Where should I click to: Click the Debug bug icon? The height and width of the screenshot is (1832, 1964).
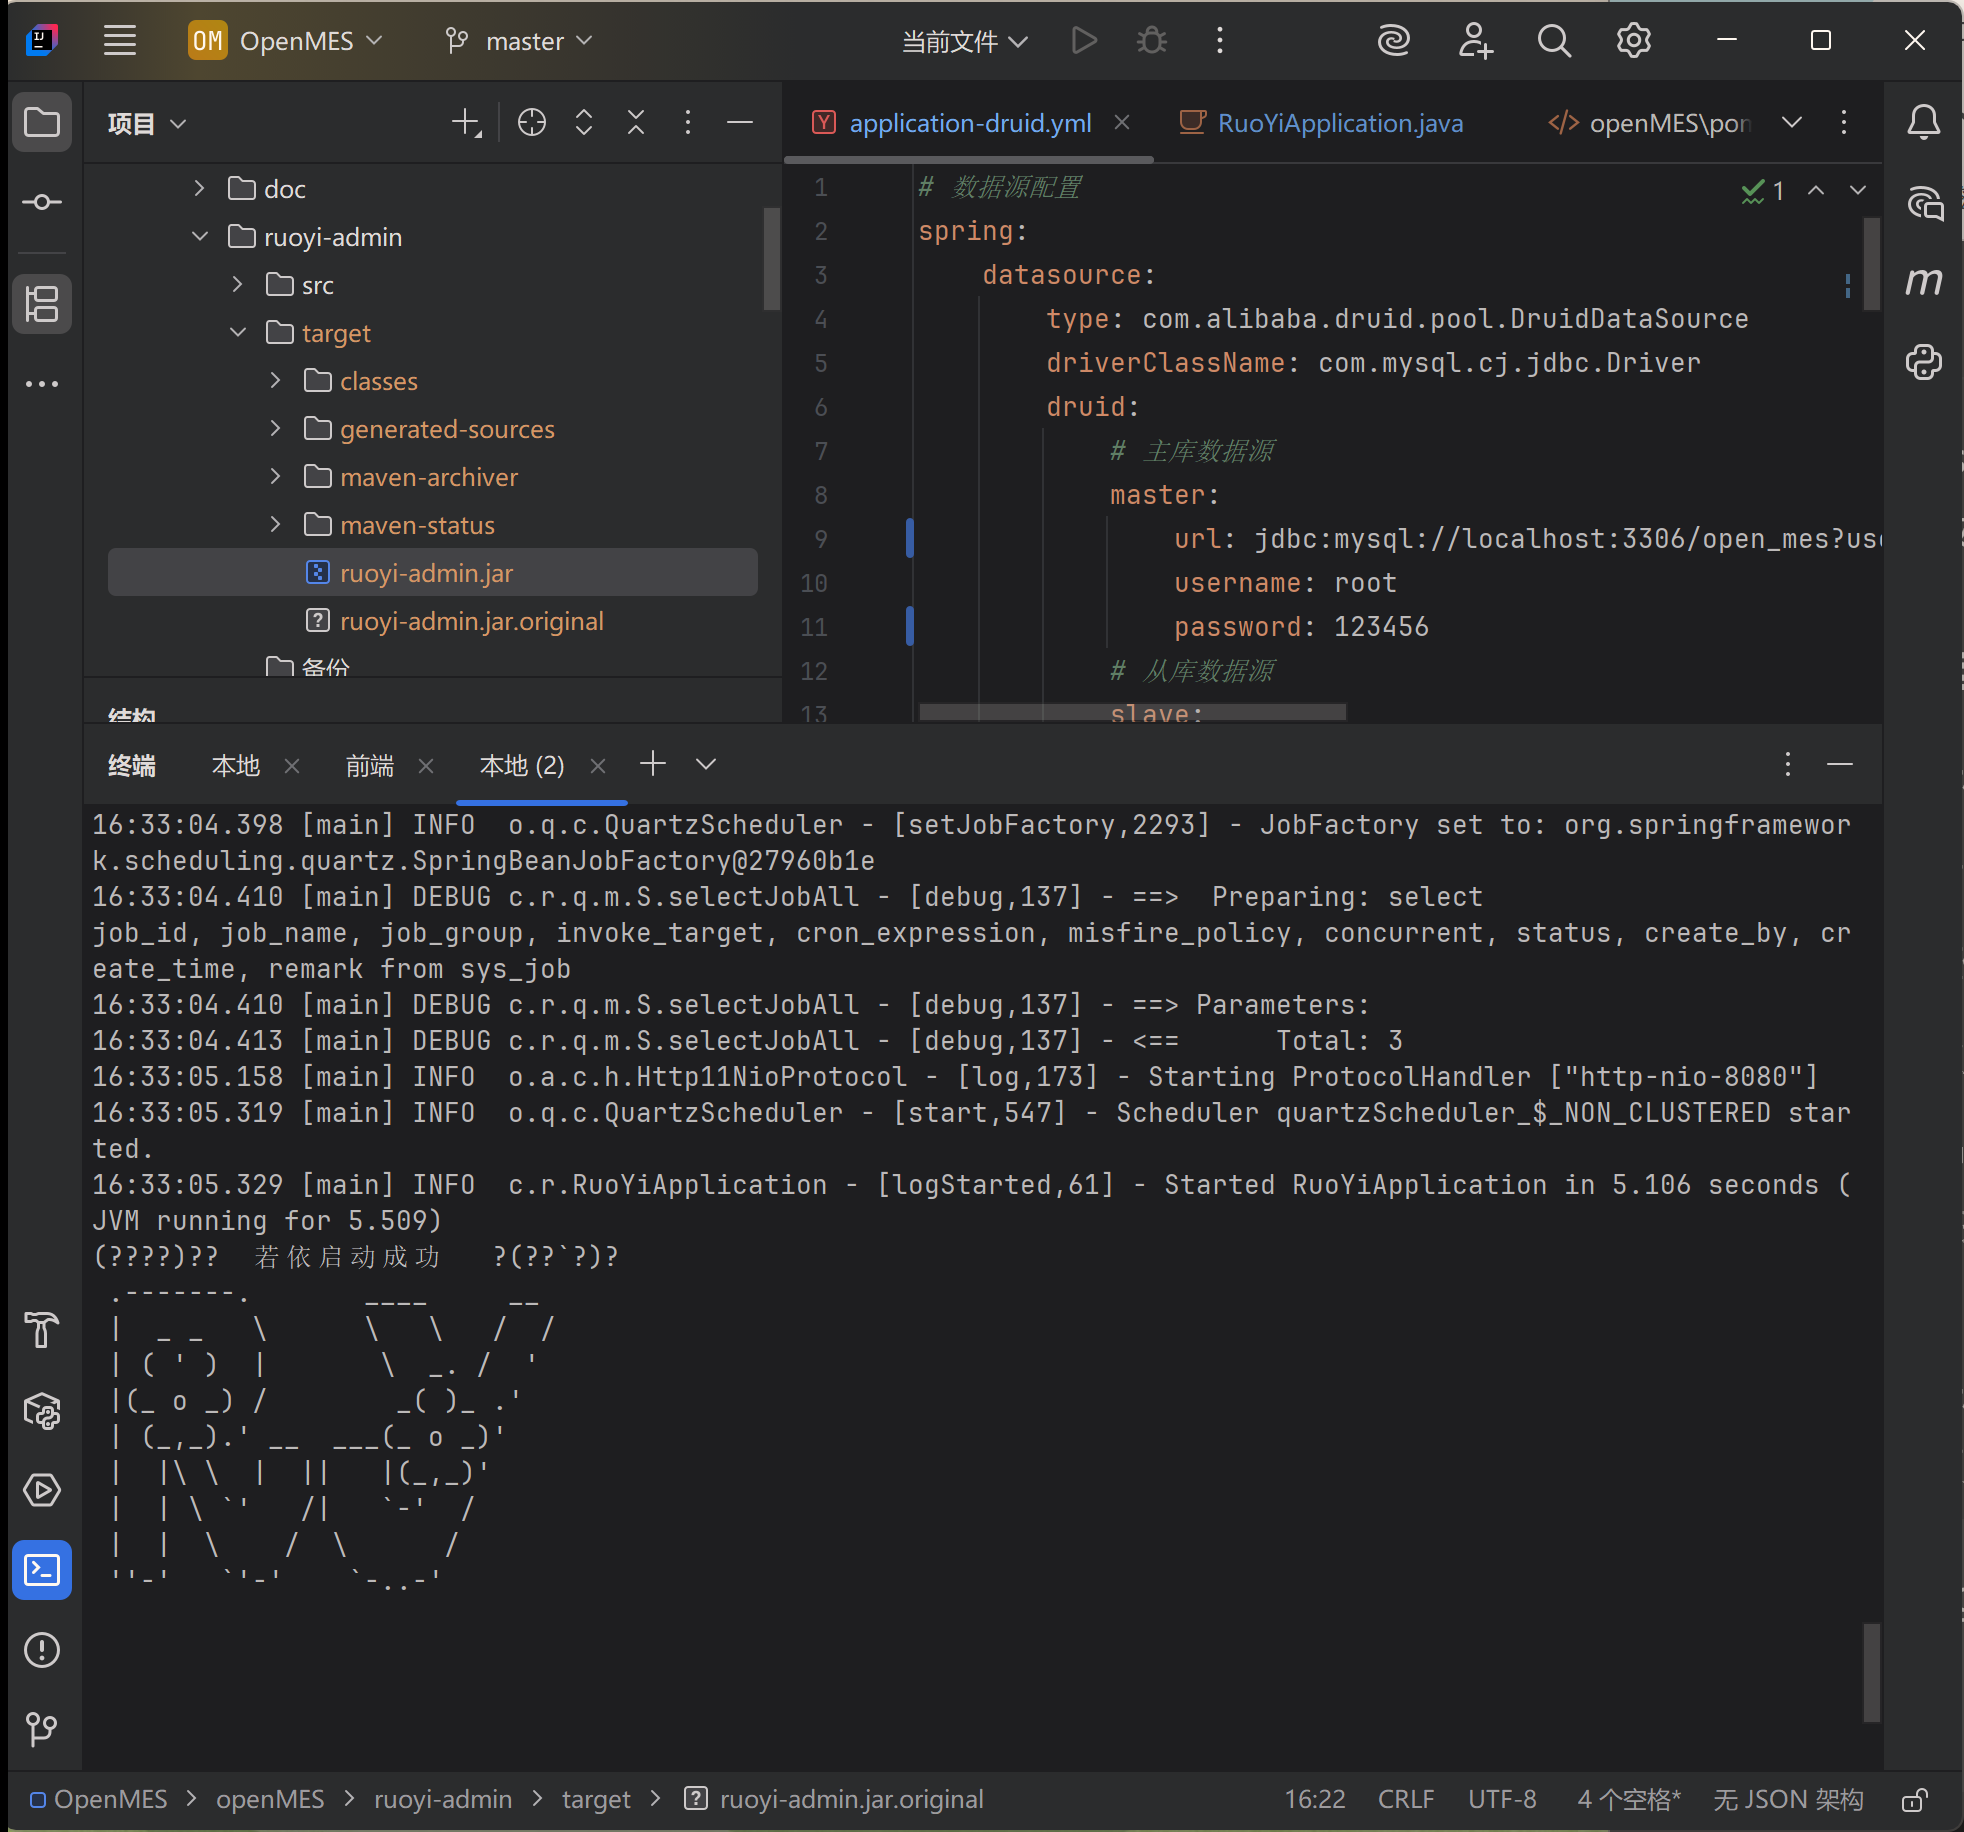tap(1152, 41)
